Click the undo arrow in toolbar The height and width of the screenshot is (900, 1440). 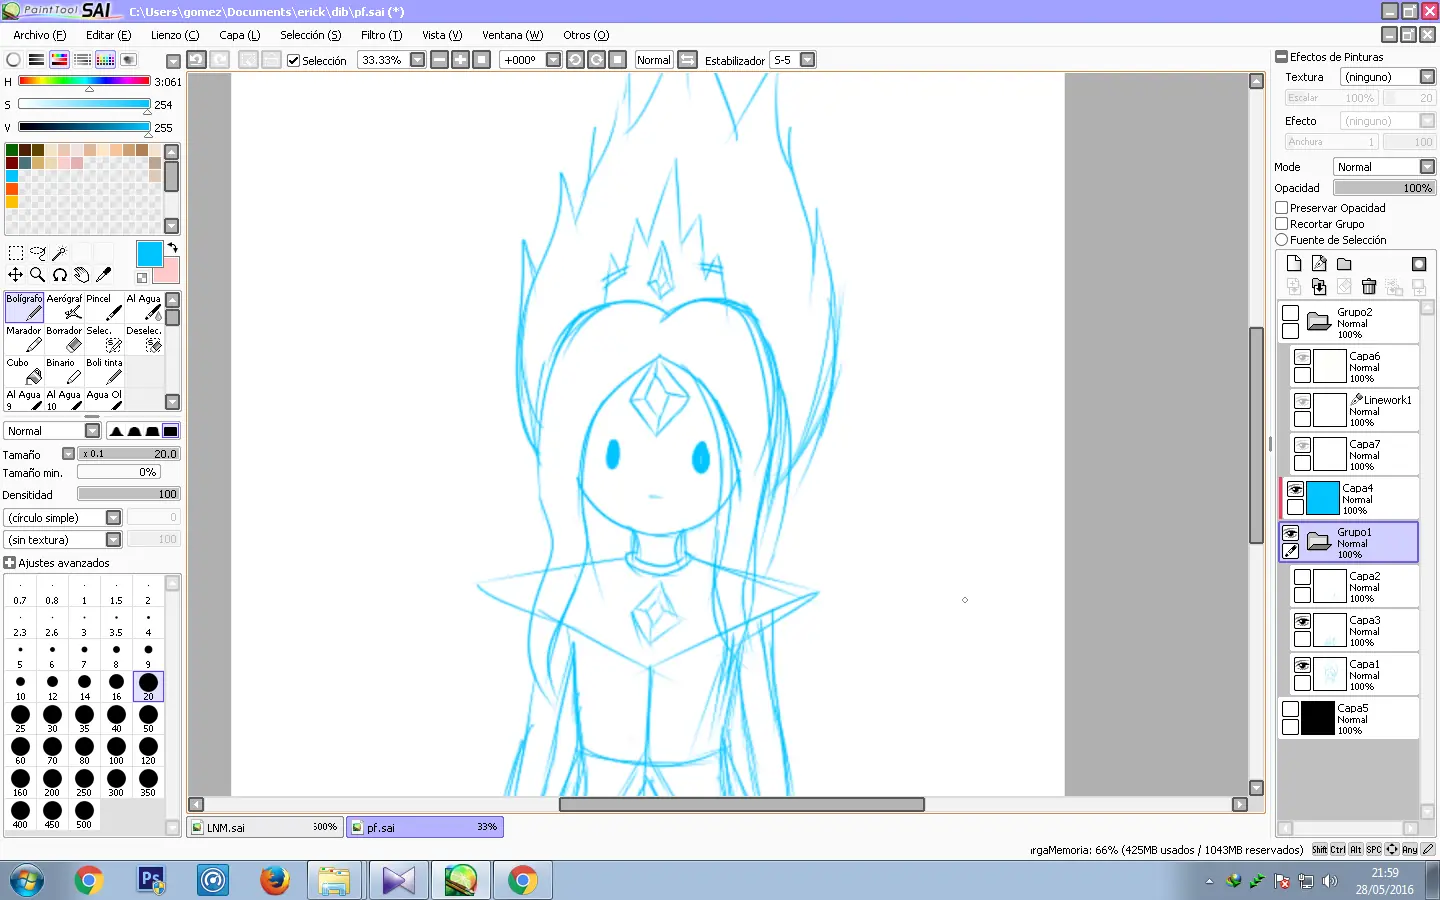click(x=196, y=60)
